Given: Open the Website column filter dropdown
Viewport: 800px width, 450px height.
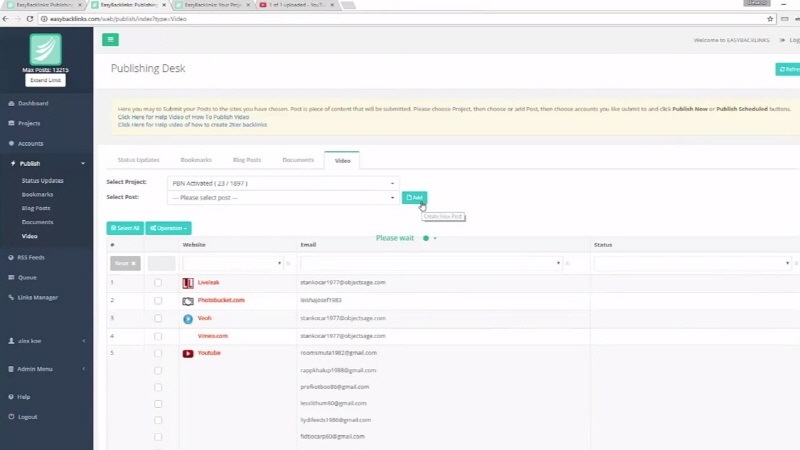Looking at the screenshot, I should 232,263.
